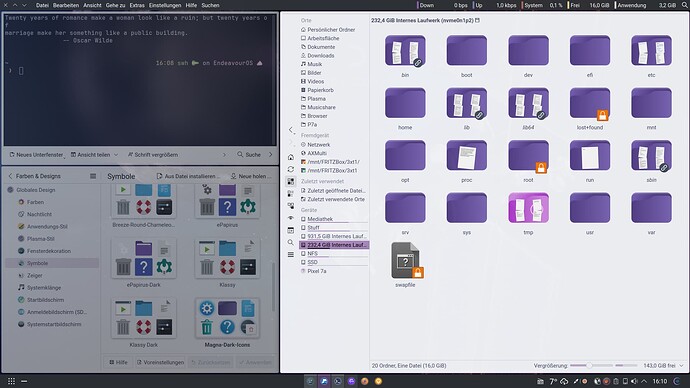Viewport: 690px width, 388px height.
Task: Open the Einstellungen menu
Action: click(165, 5)
